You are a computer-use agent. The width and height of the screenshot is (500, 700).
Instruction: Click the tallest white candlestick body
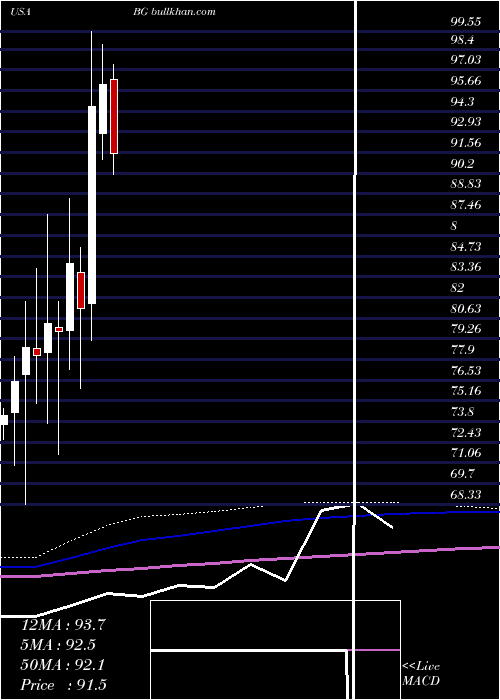[92, 205]
